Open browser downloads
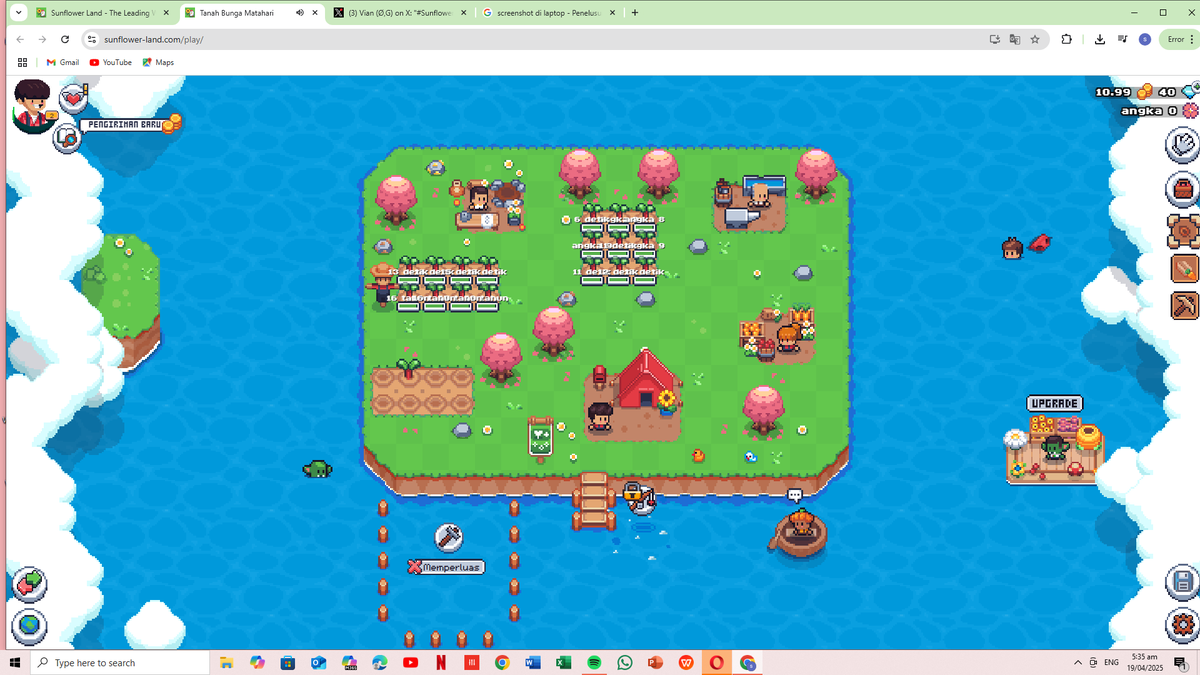This screenshot has height=675, width=1200. tap(1099, 39)
